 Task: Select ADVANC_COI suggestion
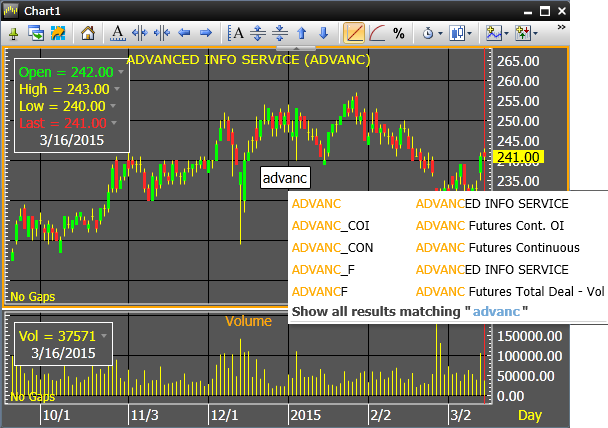pyautogui.click(x=331, y=226)
